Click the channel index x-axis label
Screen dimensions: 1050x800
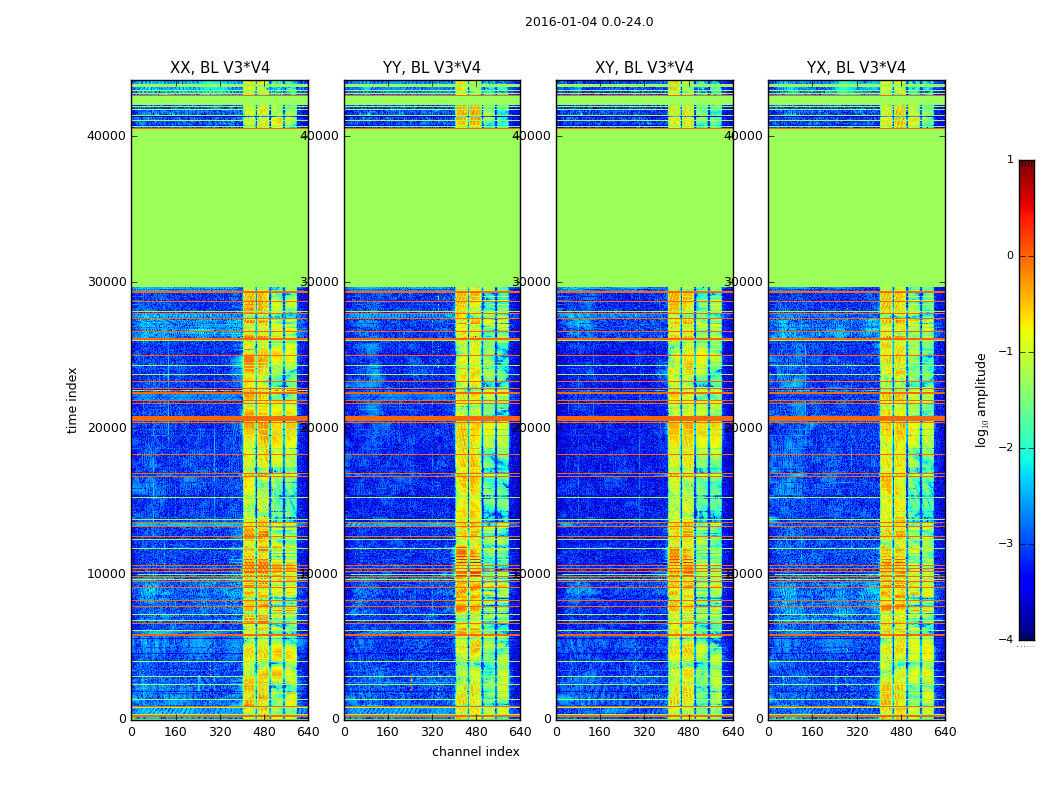point(475,752)
